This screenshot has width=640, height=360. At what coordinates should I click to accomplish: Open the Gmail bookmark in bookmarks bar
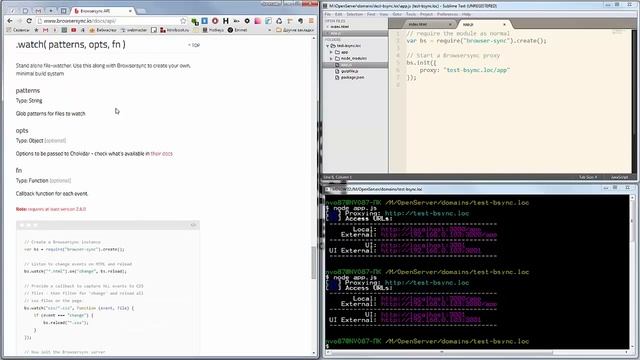click(45, 30)
